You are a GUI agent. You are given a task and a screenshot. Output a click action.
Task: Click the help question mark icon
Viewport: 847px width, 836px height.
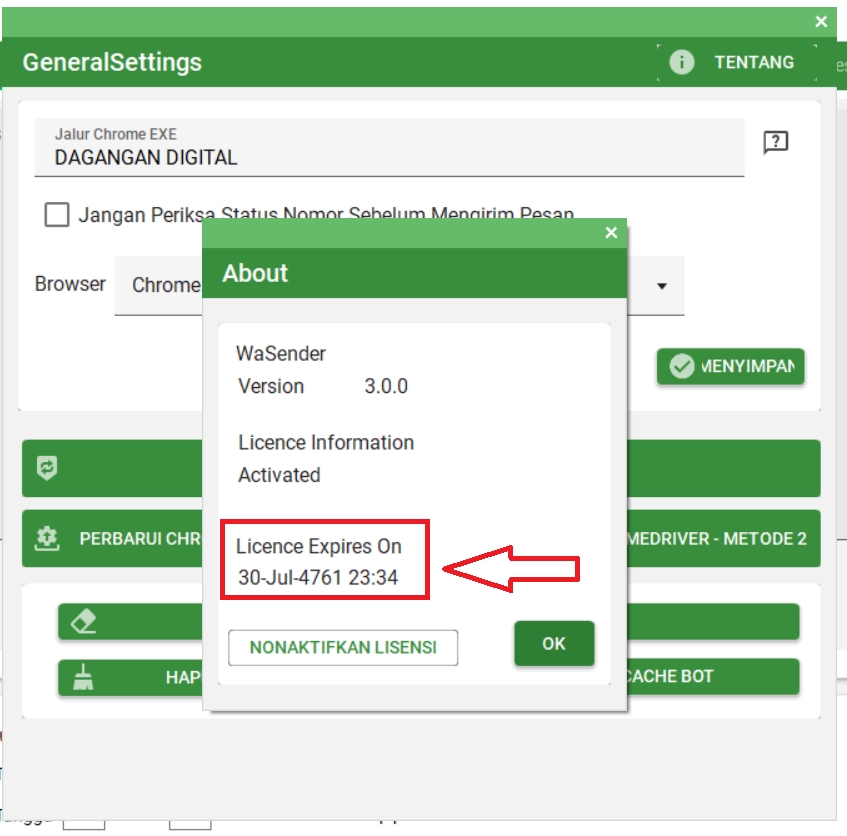[x=775, y=143]
